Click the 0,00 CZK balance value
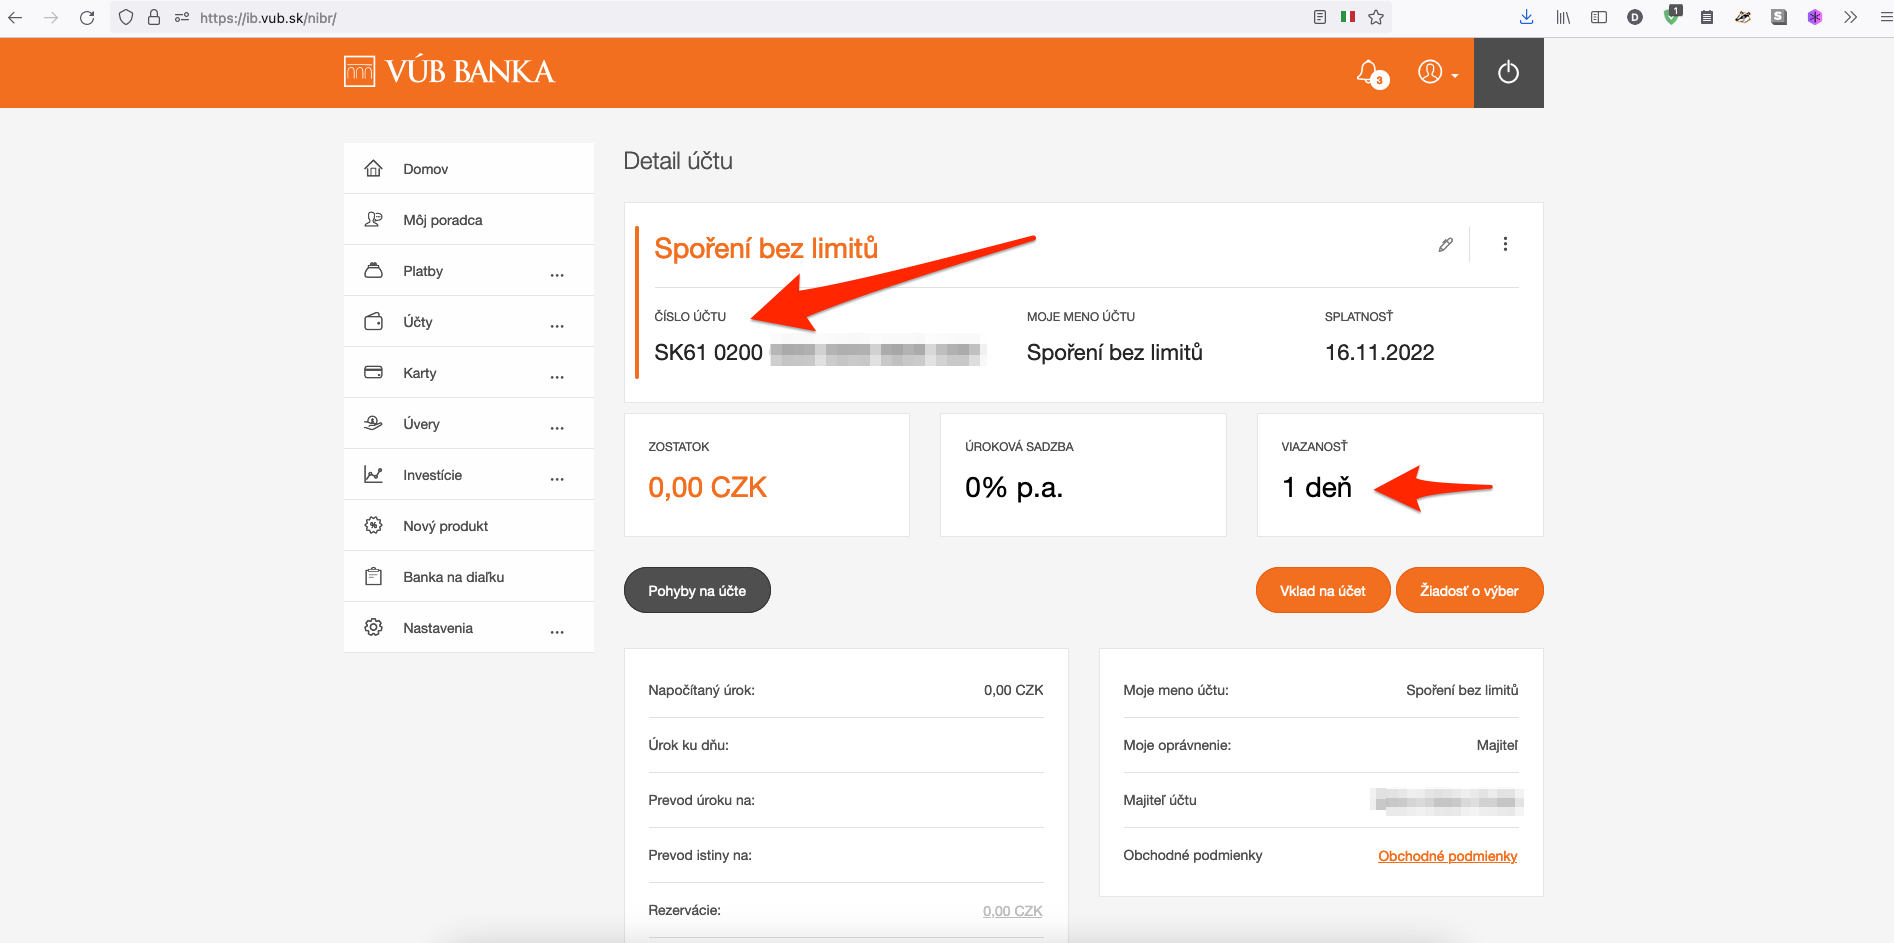 coord(707,487)
